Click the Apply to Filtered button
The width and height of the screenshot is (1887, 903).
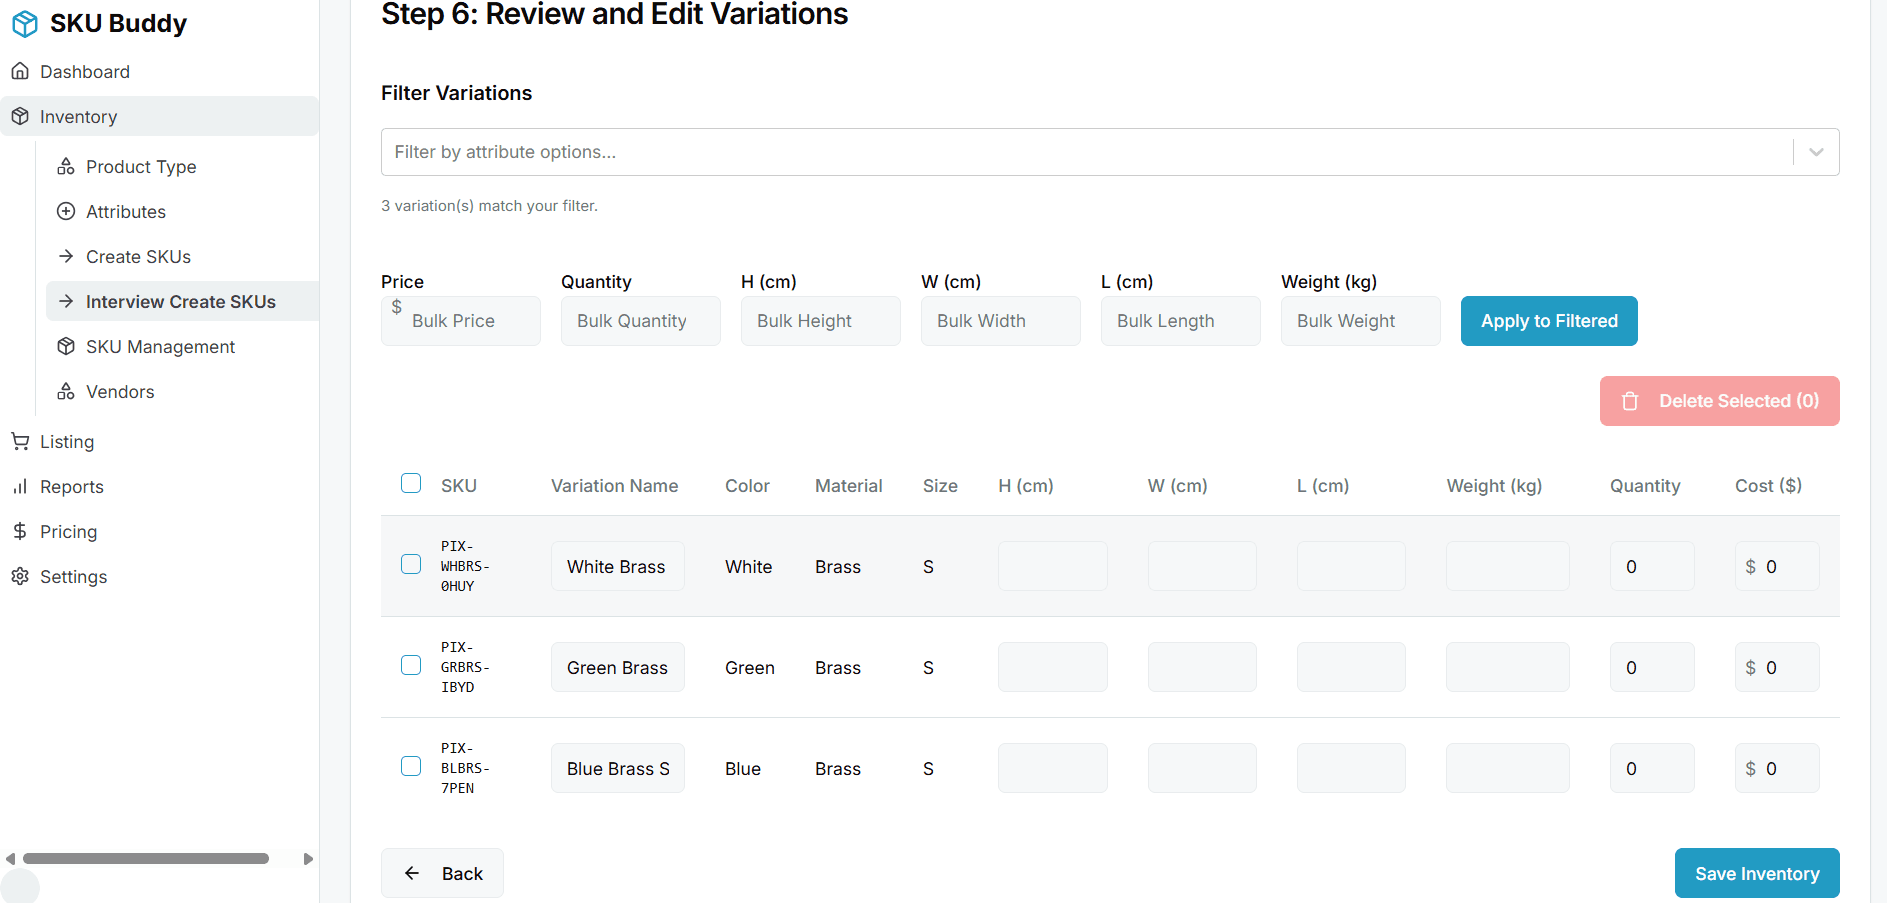point(1548,320)
